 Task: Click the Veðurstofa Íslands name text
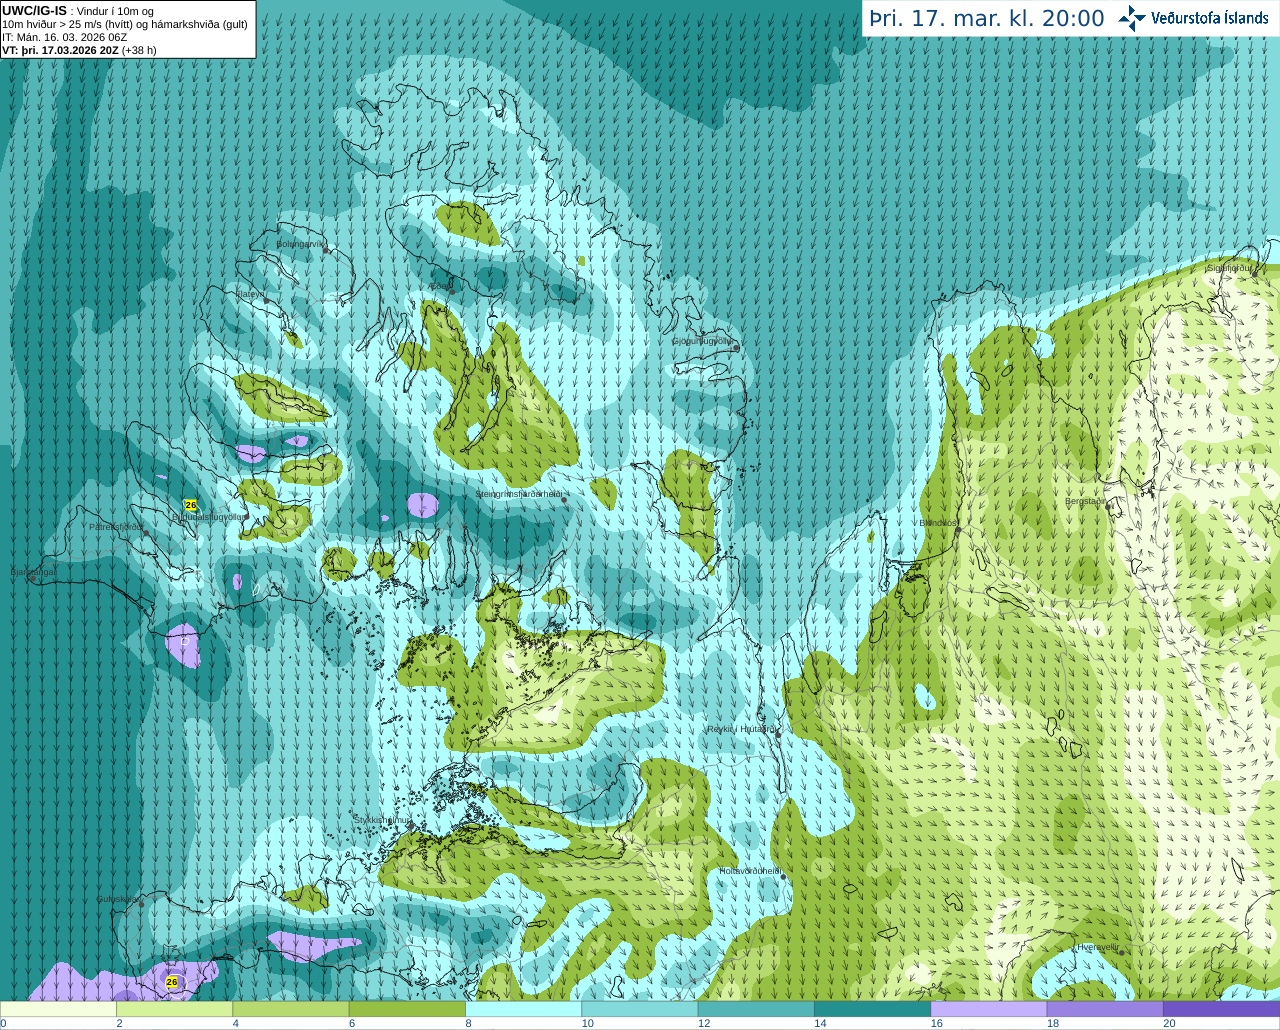click(1210, 18)
